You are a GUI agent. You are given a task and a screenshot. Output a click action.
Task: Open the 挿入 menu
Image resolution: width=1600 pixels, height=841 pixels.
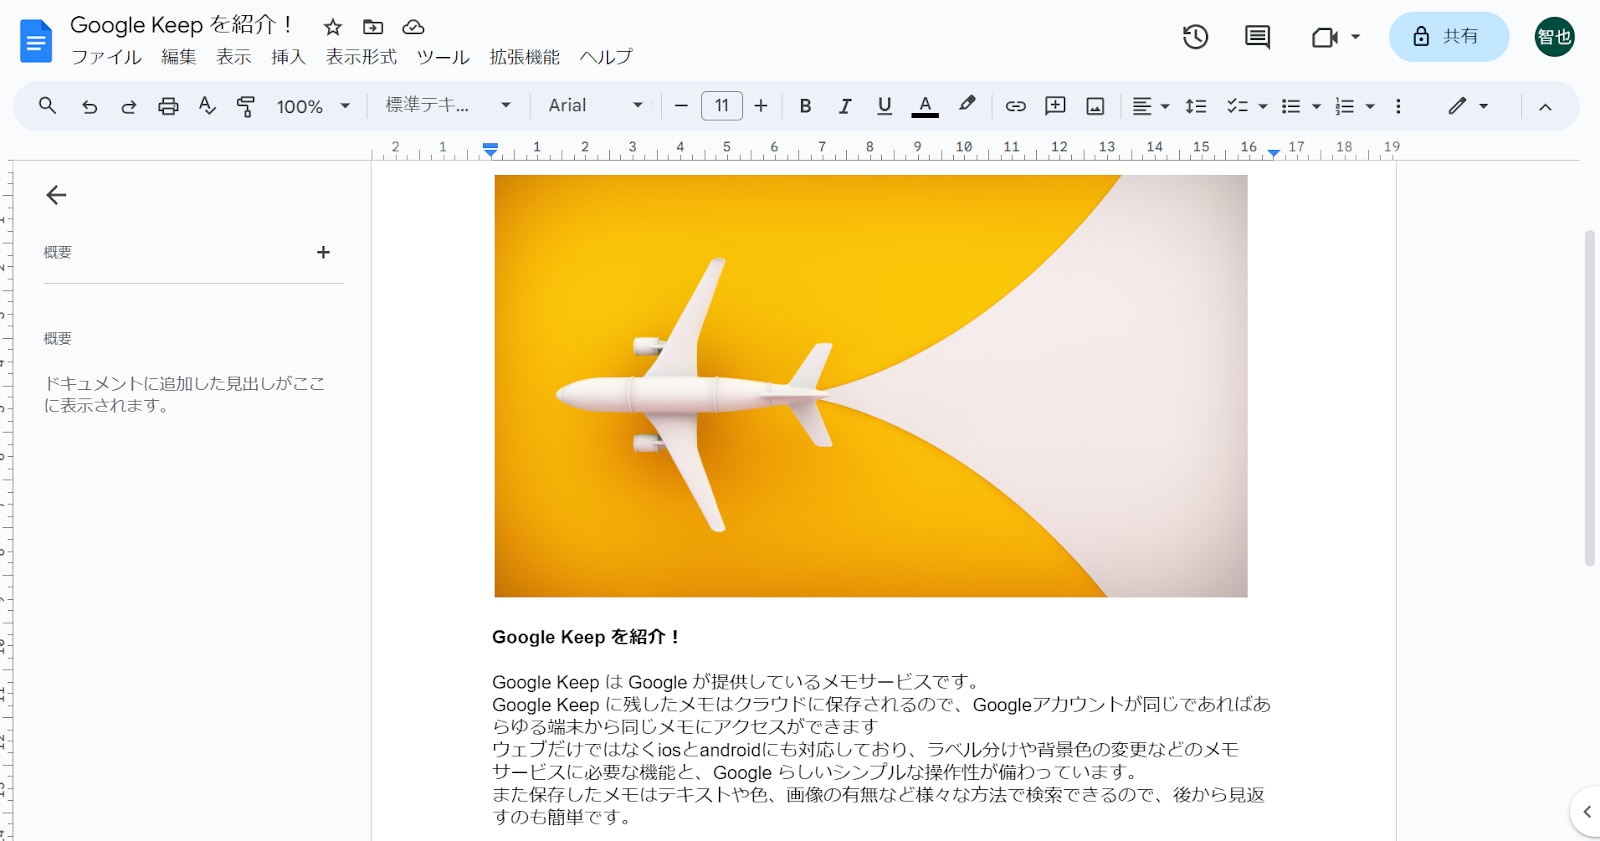[288, 57]
